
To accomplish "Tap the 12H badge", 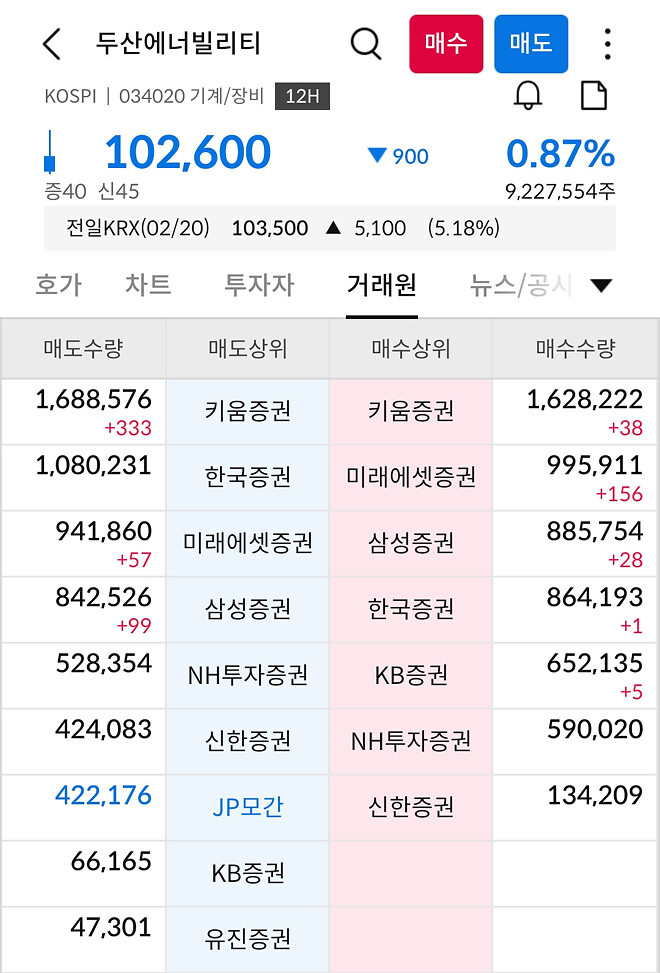I will [302, 97].
